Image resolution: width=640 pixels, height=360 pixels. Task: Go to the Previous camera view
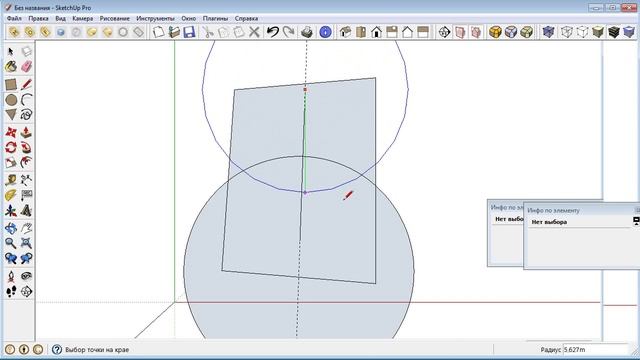coord(11,258)
